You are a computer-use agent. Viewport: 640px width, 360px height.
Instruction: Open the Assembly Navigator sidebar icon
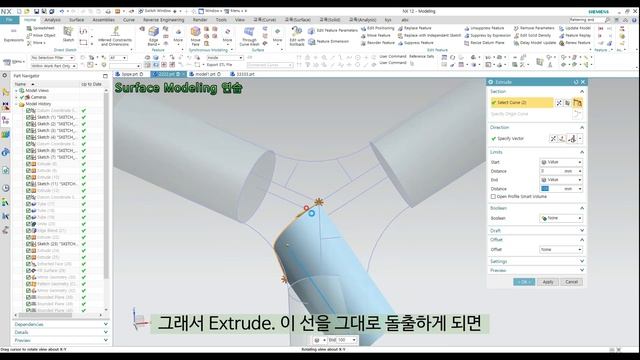point(5,92)
